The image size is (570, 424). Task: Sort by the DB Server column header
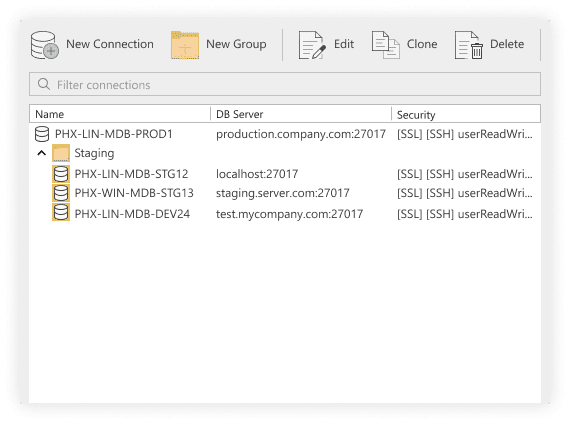(301, 114)
